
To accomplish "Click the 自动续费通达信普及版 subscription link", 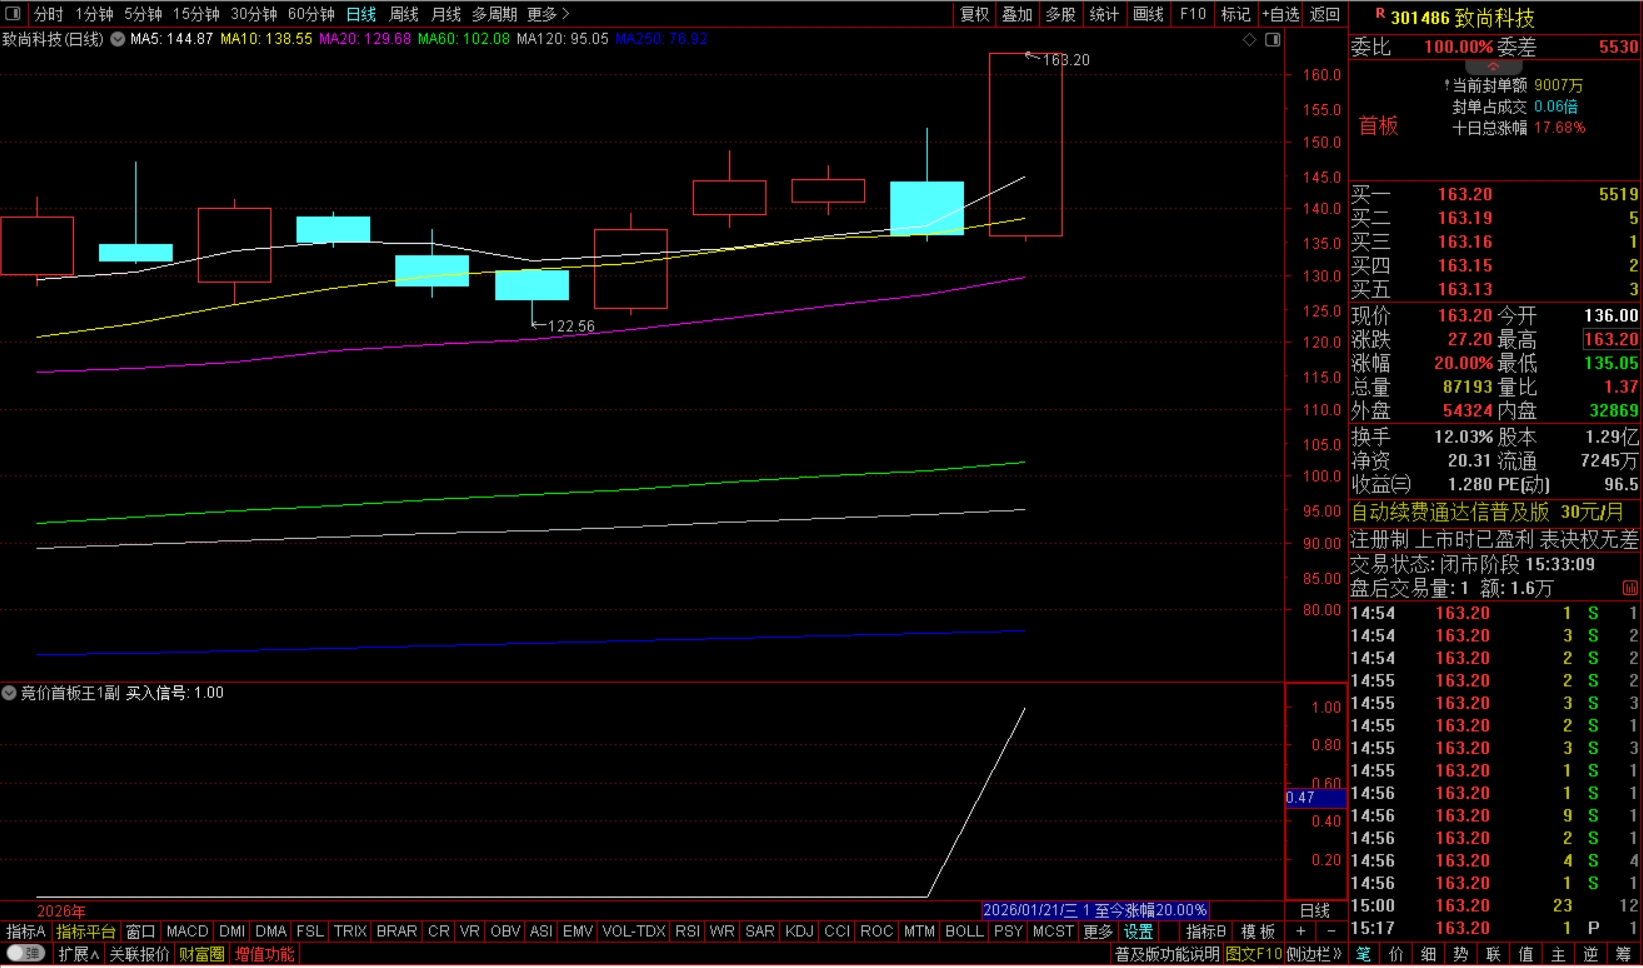I will (x=1450, y=512).
